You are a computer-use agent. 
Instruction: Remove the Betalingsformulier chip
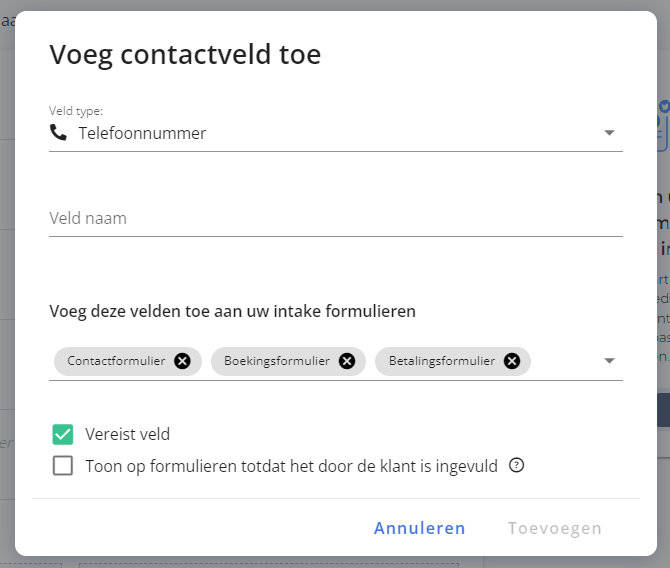[x=512, y=361]
